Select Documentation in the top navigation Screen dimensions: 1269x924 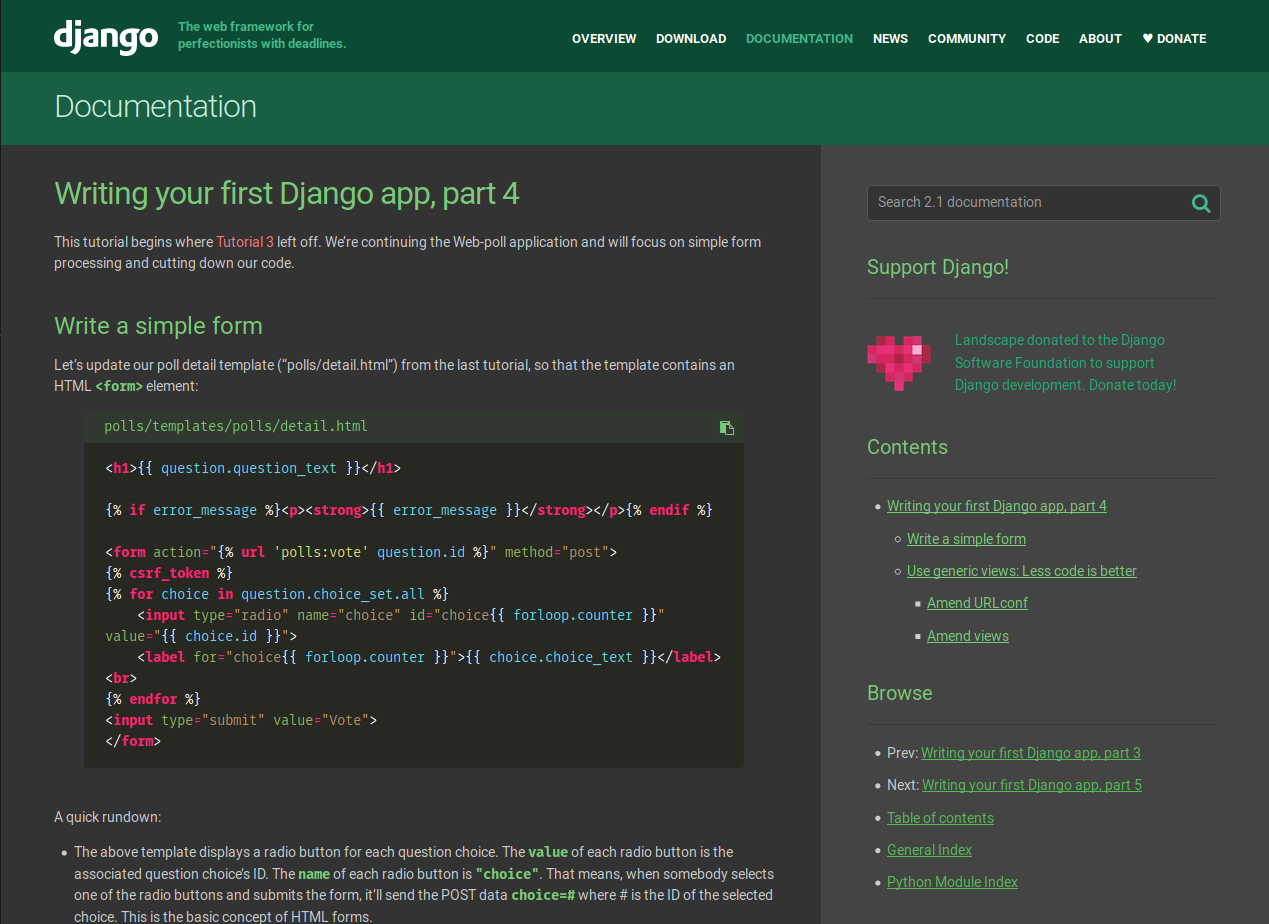(799, 39)
